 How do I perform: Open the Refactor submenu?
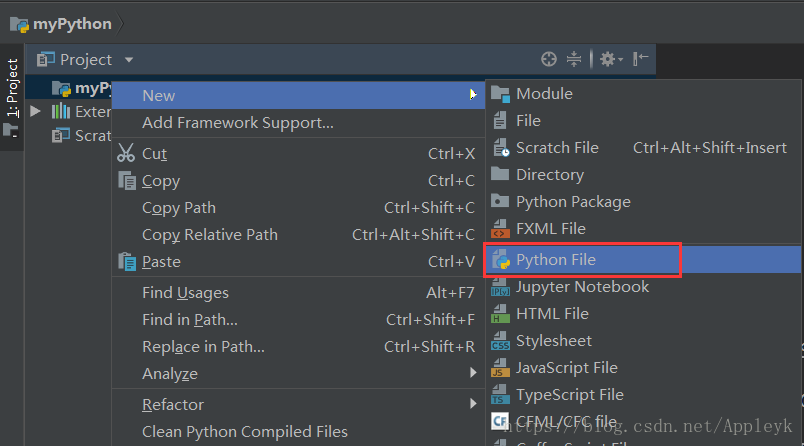coord(298,404)
